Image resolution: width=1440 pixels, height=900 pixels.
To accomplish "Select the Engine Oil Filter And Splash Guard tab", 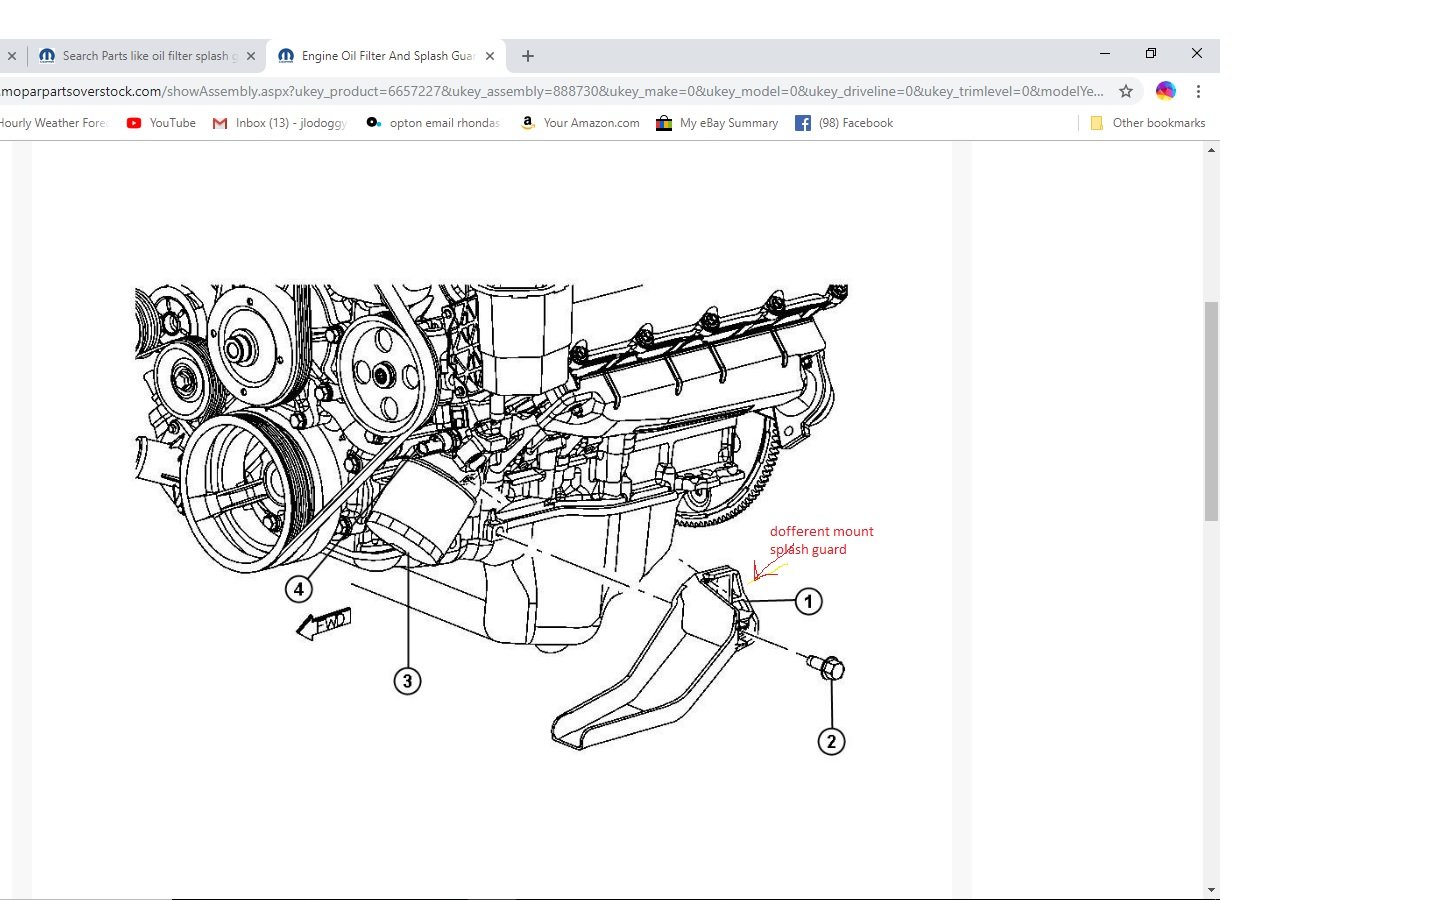I will pyautogui.click(x=386, y=56).
